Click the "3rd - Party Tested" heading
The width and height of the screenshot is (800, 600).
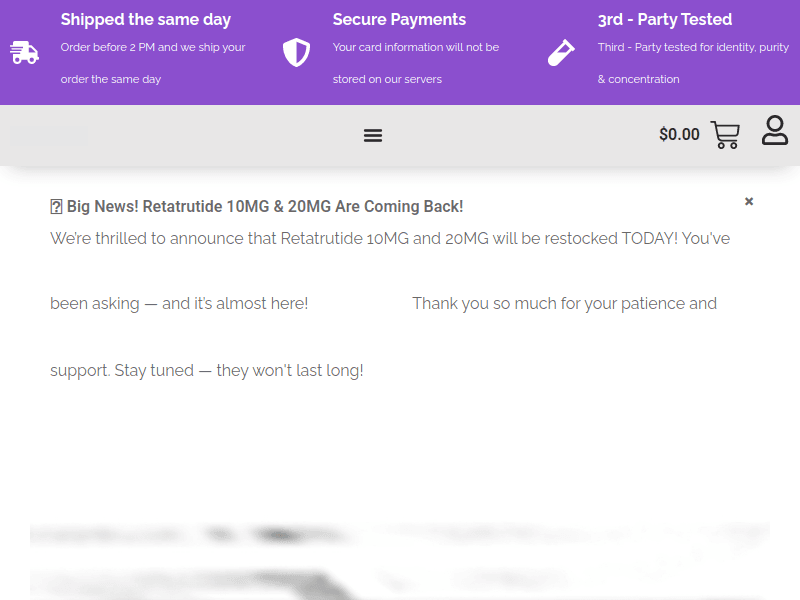coord(665,20)
